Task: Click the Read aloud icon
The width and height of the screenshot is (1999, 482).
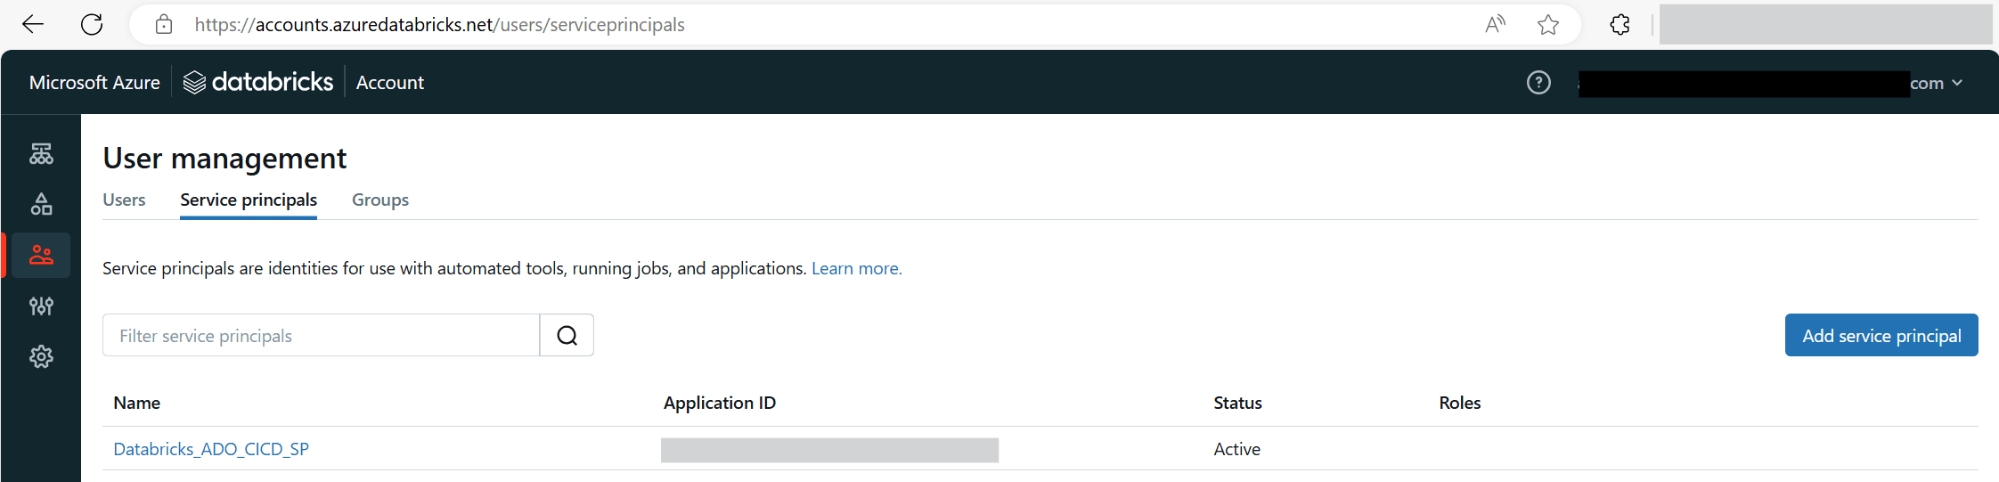Action: (1495, 25)
